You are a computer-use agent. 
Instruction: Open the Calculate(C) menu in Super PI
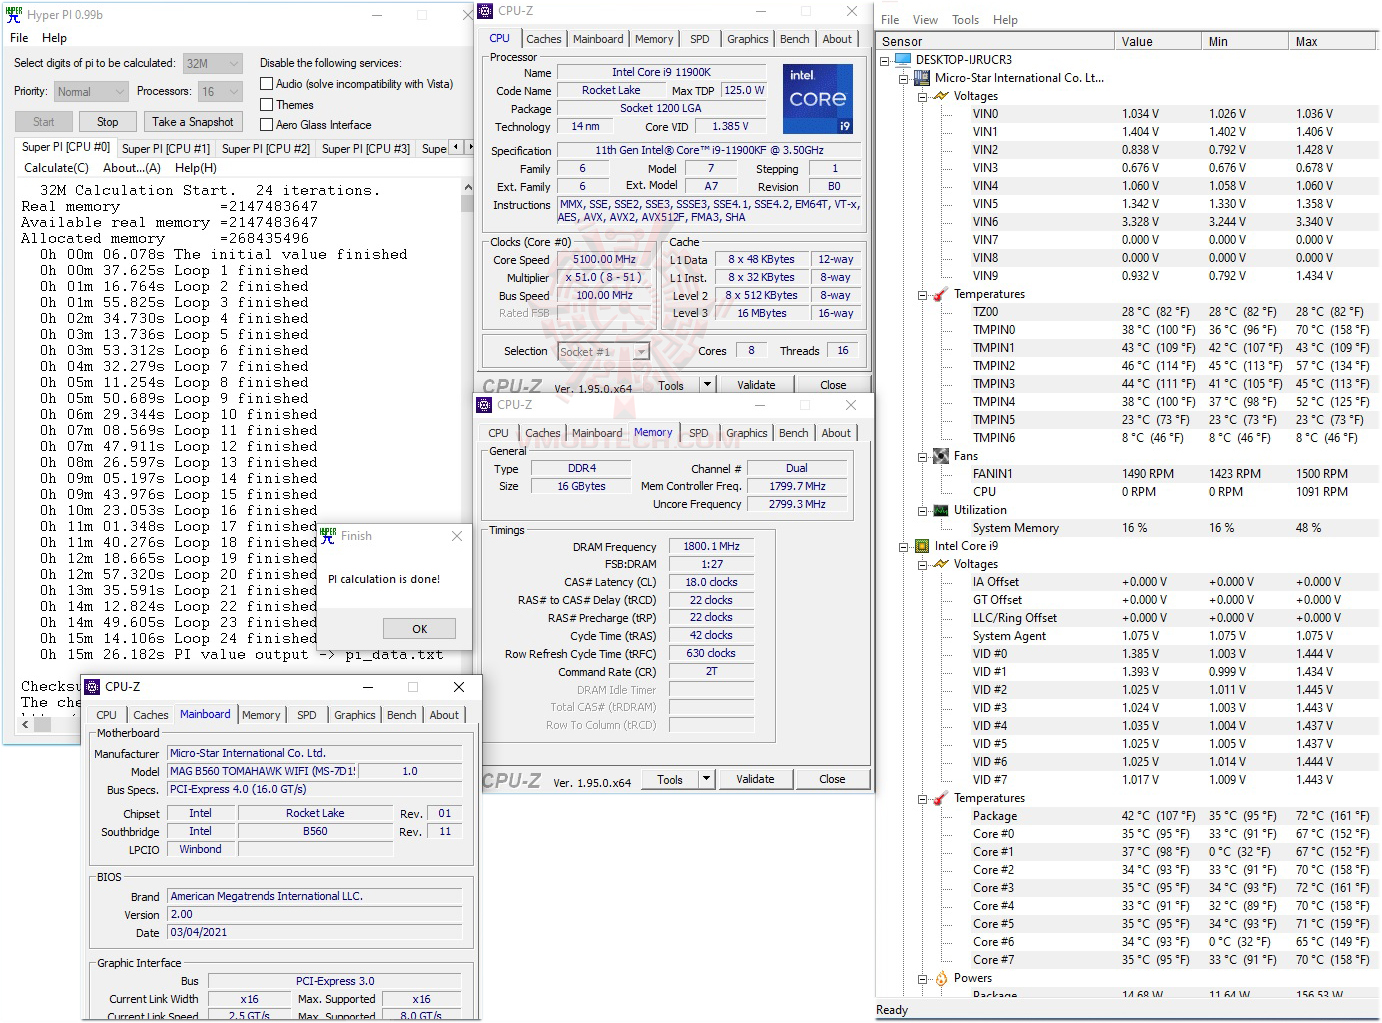point(56,168)
